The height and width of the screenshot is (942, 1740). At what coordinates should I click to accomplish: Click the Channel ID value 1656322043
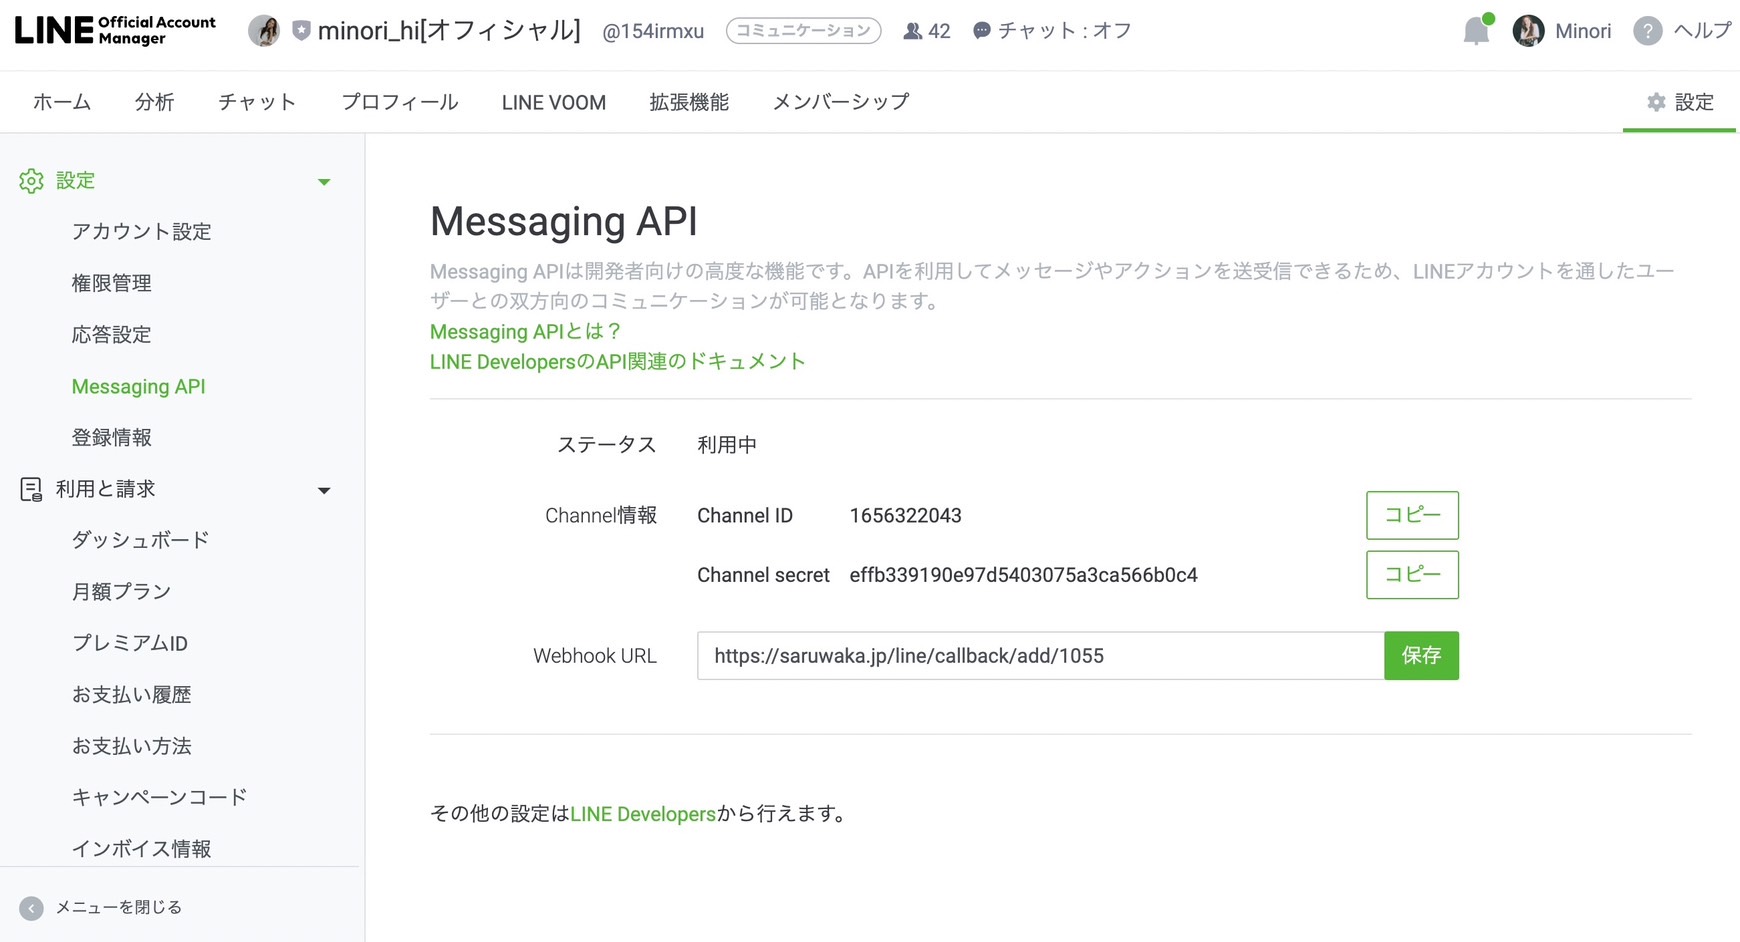906,515
